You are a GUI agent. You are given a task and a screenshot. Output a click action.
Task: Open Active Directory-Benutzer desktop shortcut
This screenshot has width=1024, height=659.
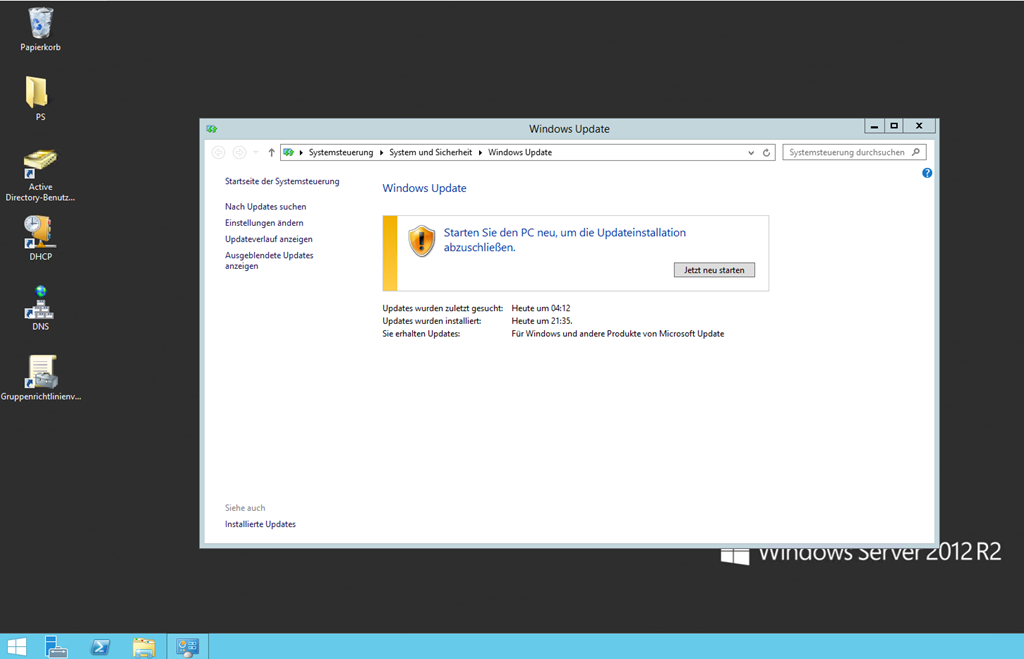[40, 163]
